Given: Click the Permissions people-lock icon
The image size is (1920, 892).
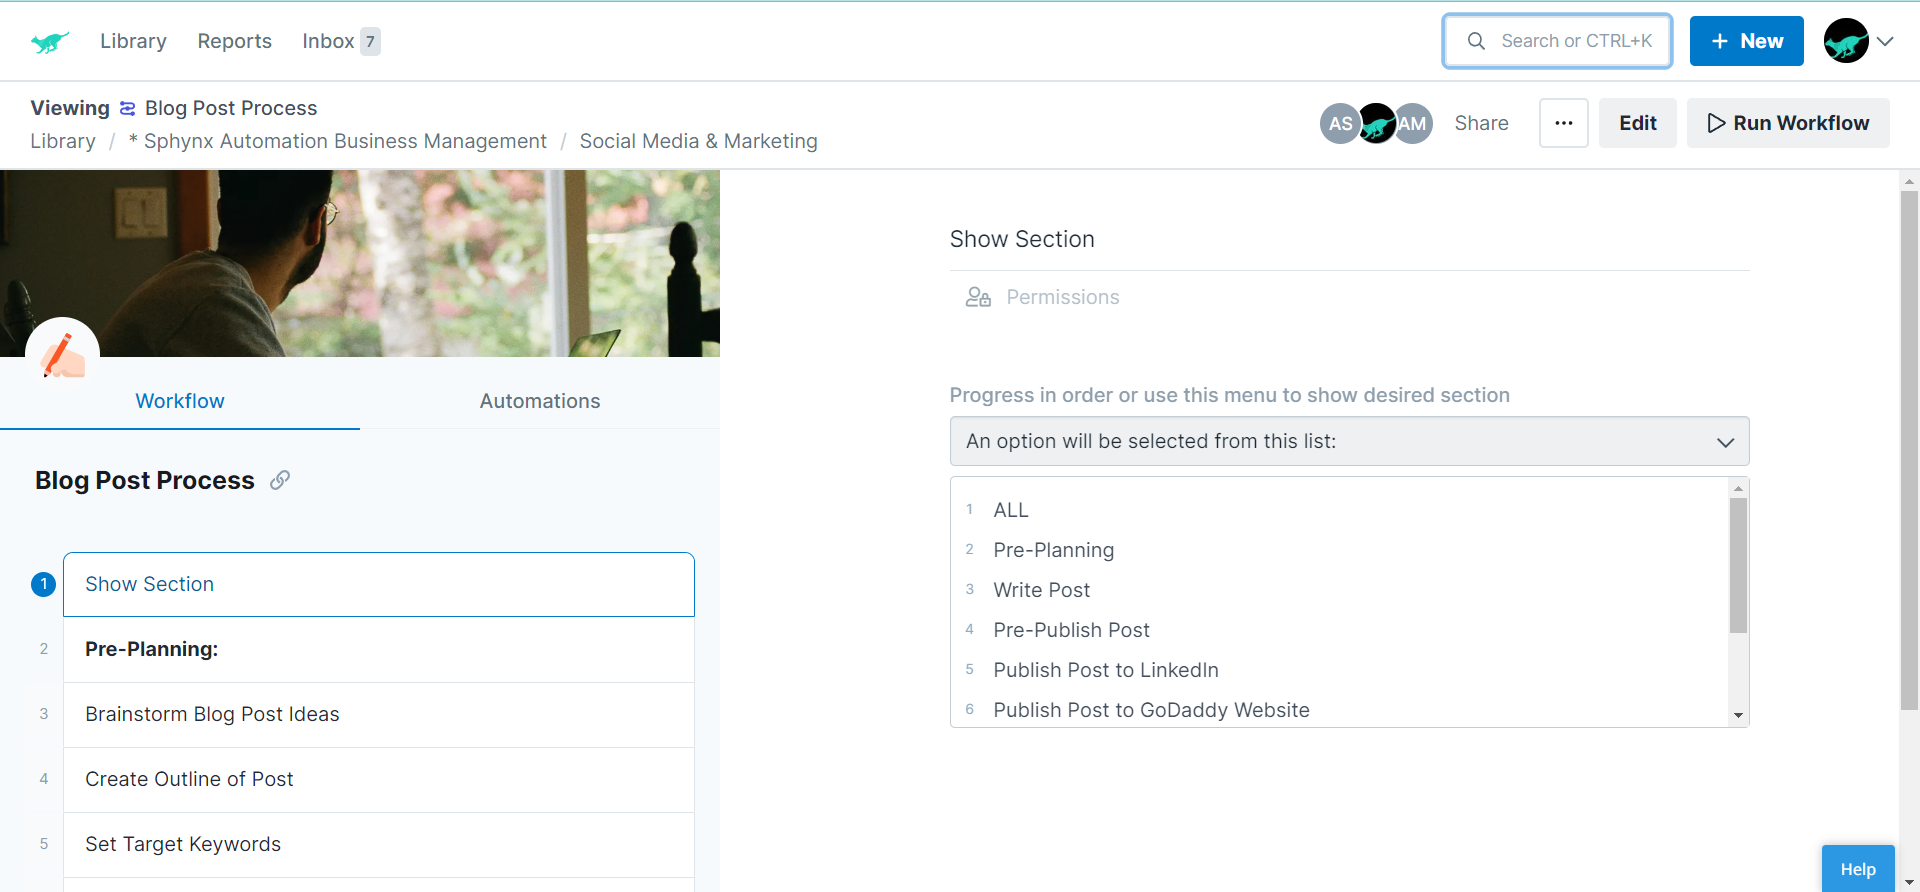Looking at the screenshot, I should click(x=977, y=297).
